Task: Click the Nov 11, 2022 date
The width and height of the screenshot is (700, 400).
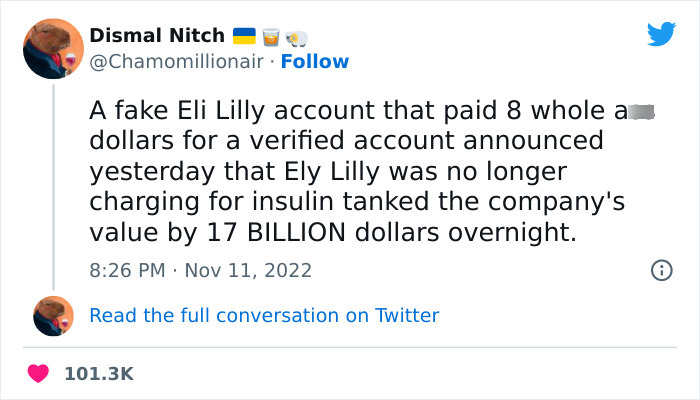Action: pos(247,270)
